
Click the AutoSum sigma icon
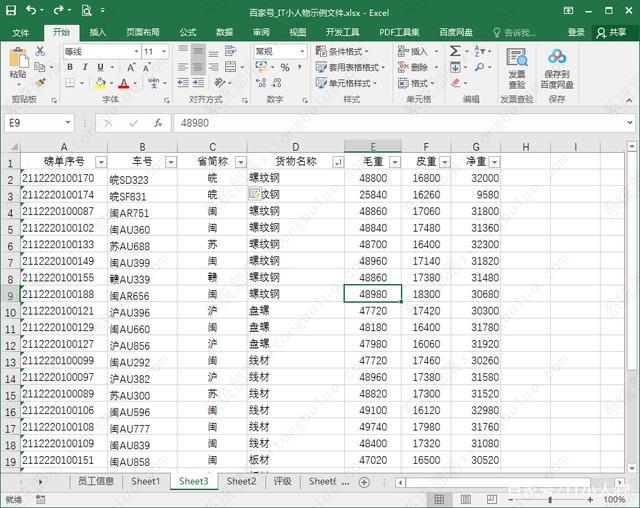[x=455, y=51]
